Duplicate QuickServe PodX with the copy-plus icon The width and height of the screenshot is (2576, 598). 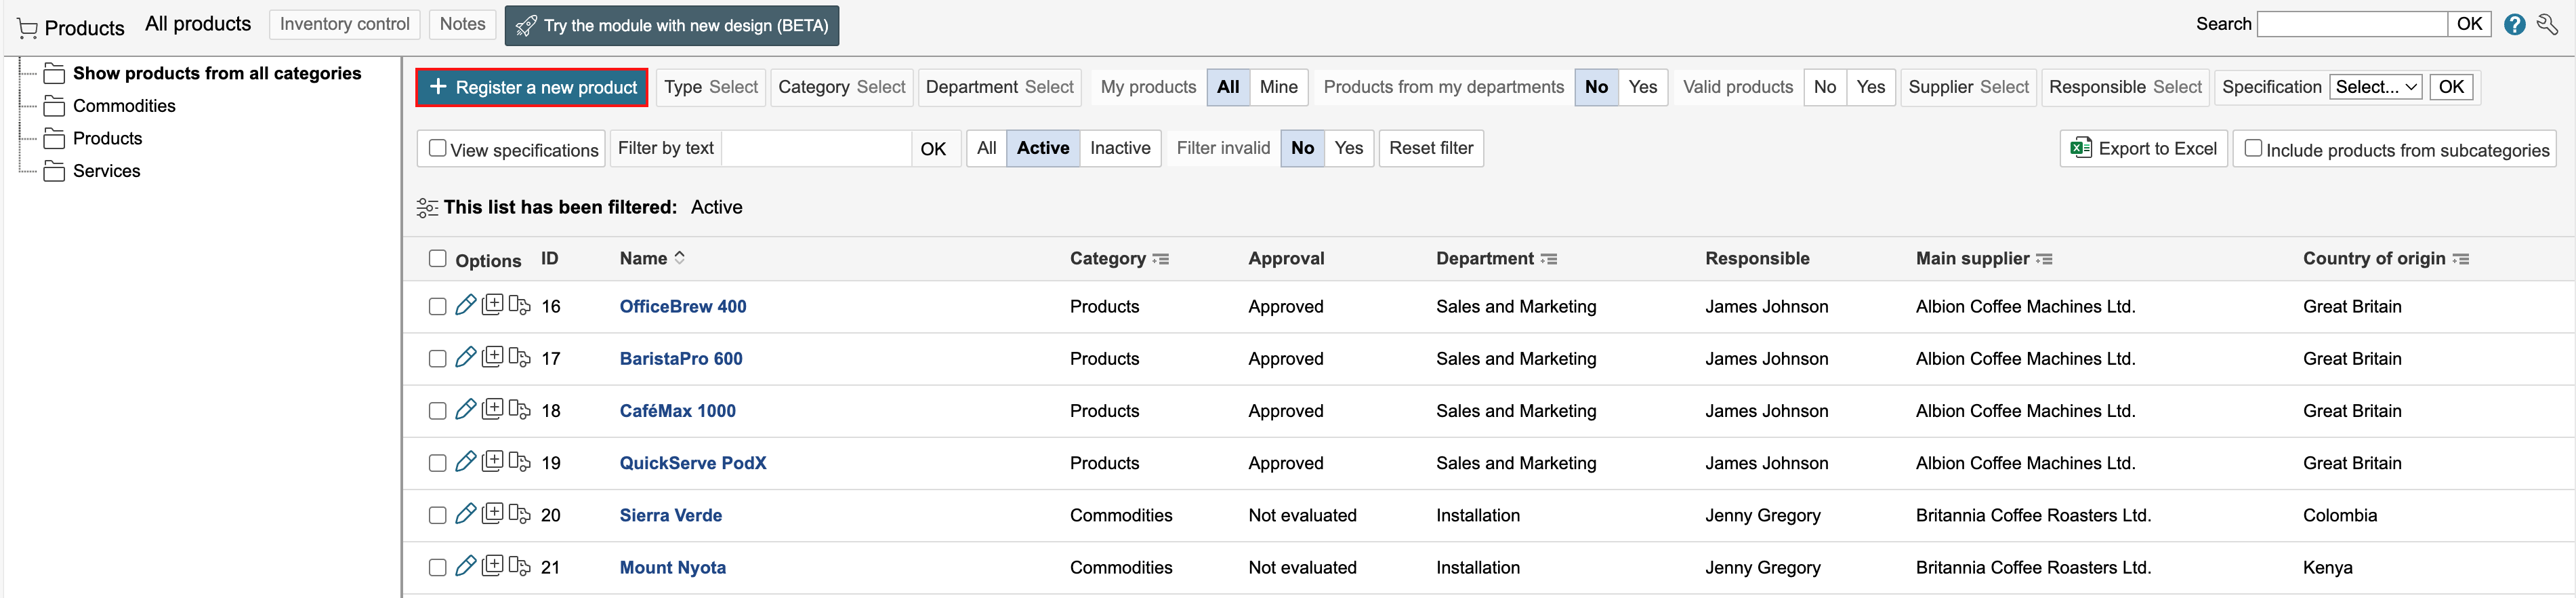coord(492,460)
